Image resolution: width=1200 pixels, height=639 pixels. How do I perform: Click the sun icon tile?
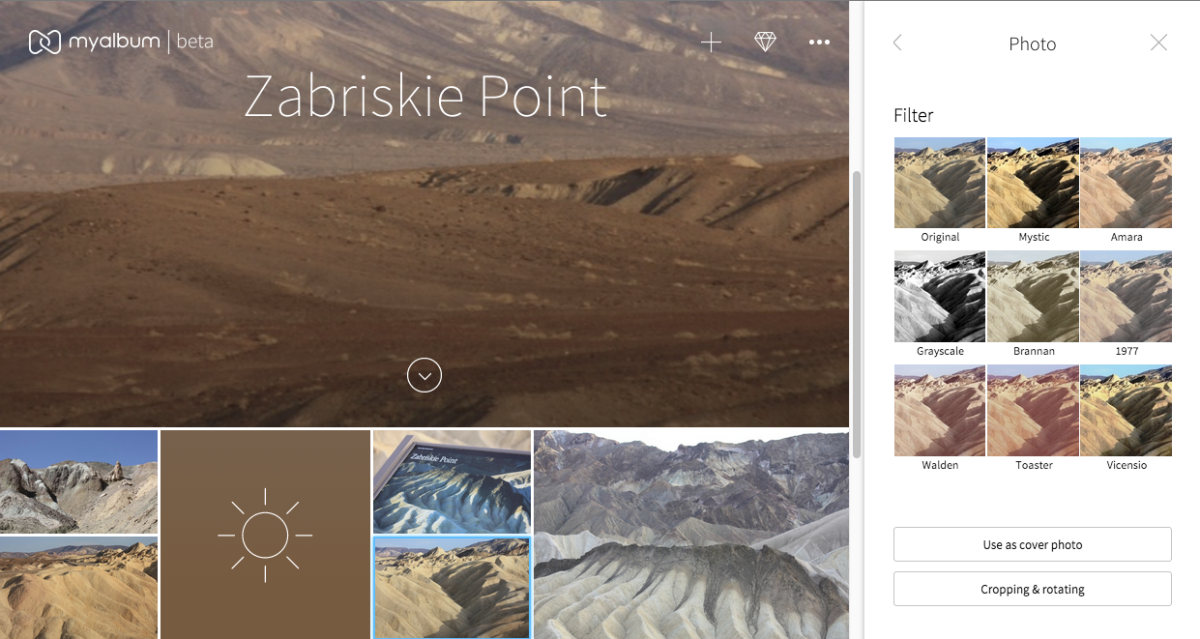point(265,535)
